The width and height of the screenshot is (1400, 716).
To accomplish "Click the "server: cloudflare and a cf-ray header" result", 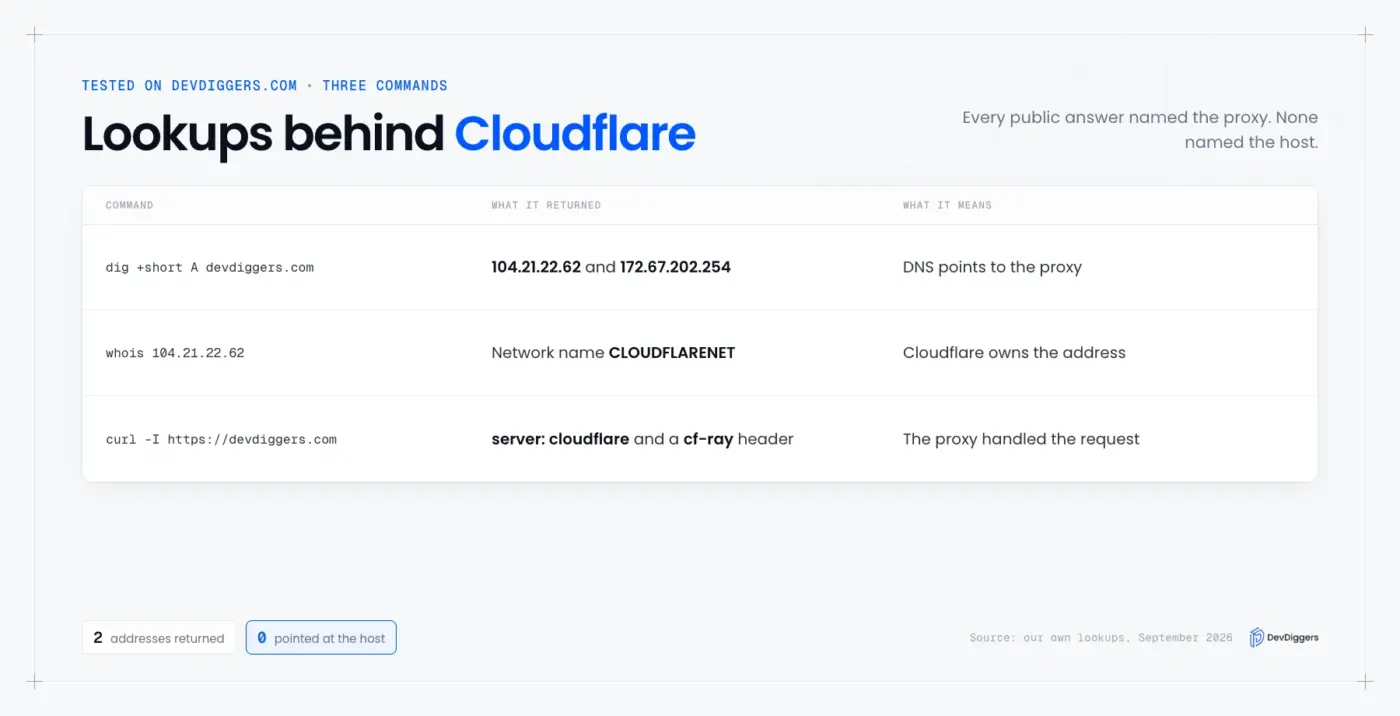I will [642, 439].
